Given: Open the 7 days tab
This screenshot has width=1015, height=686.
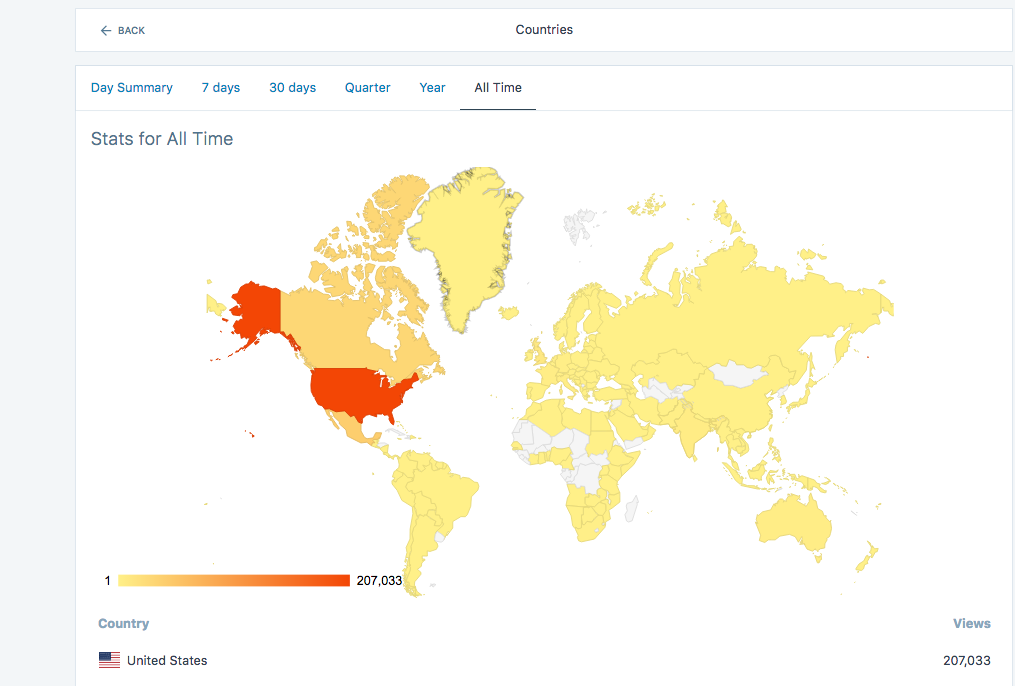Looking at the screenshot, I should [220, 88].
